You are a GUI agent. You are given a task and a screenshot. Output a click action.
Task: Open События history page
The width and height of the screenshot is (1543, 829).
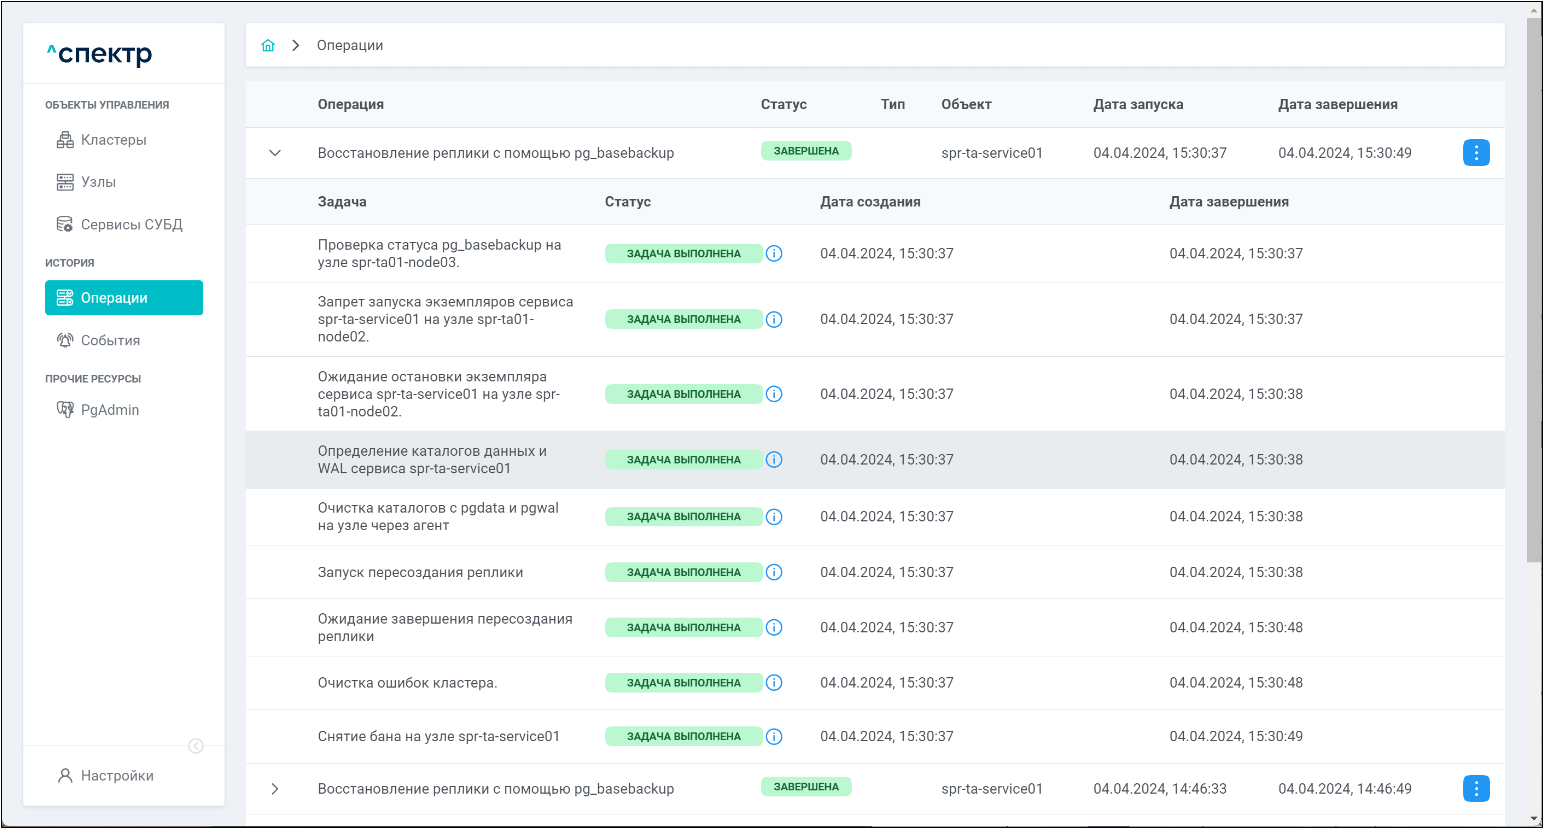(110, 341)
